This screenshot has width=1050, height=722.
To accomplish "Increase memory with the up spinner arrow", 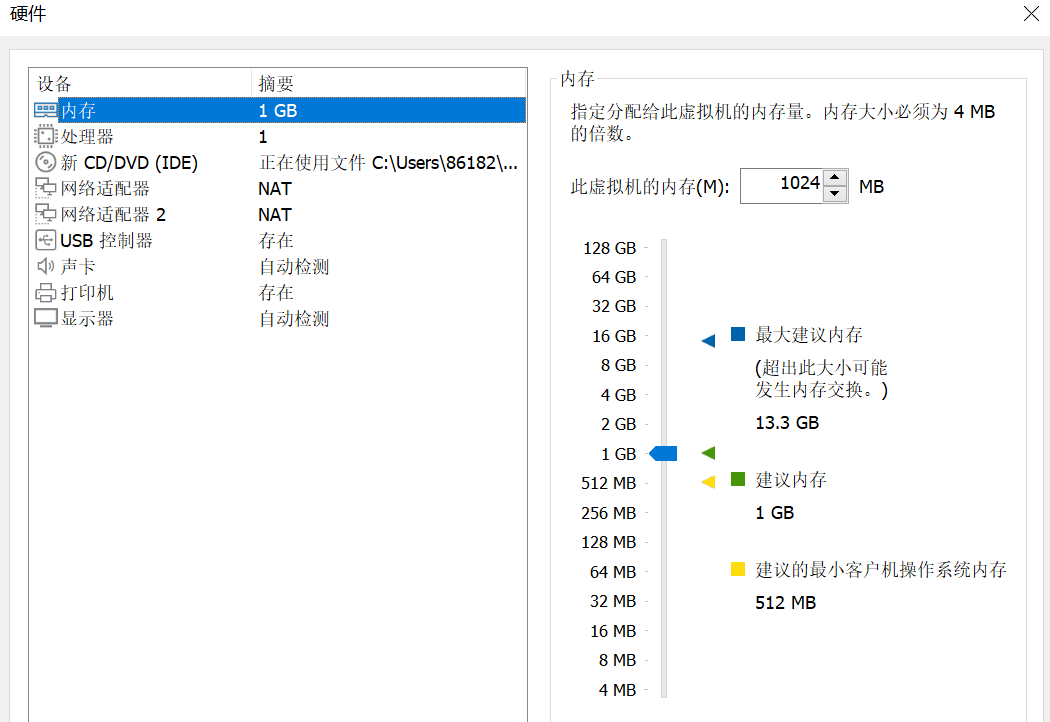I will (836, 178).
